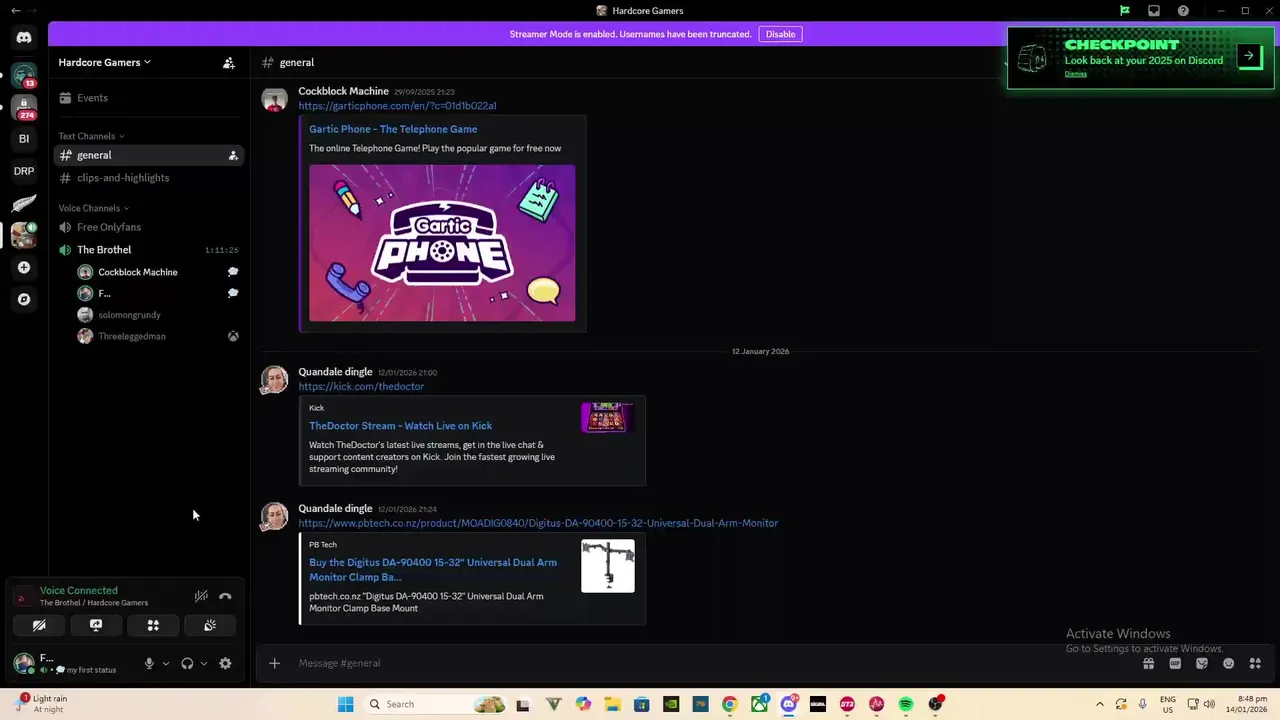This screenshot has width=1280, height=720.
Task: Toggle noise suppression in voice panel
Action: coord(201,596)
